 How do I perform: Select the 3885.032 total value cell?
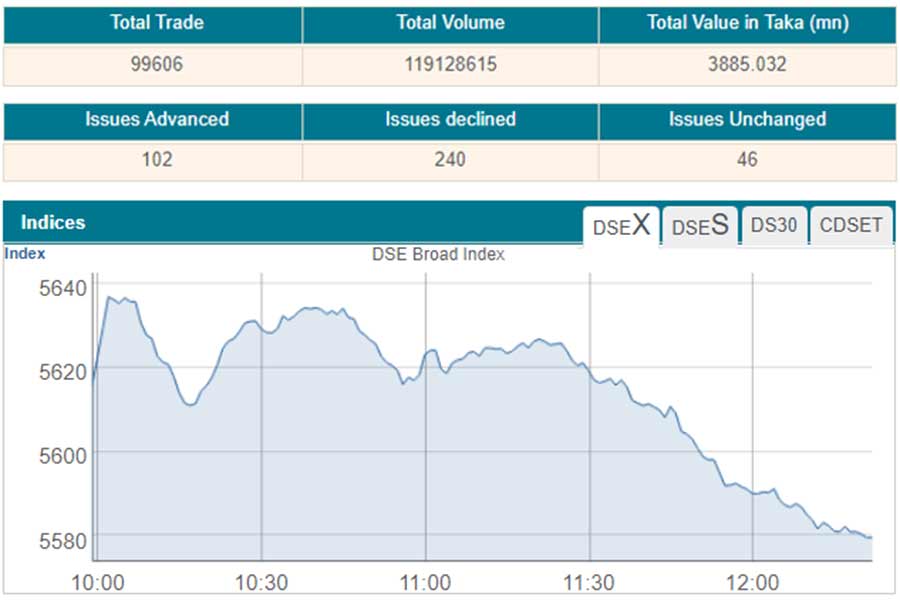(x=747, y=65)
